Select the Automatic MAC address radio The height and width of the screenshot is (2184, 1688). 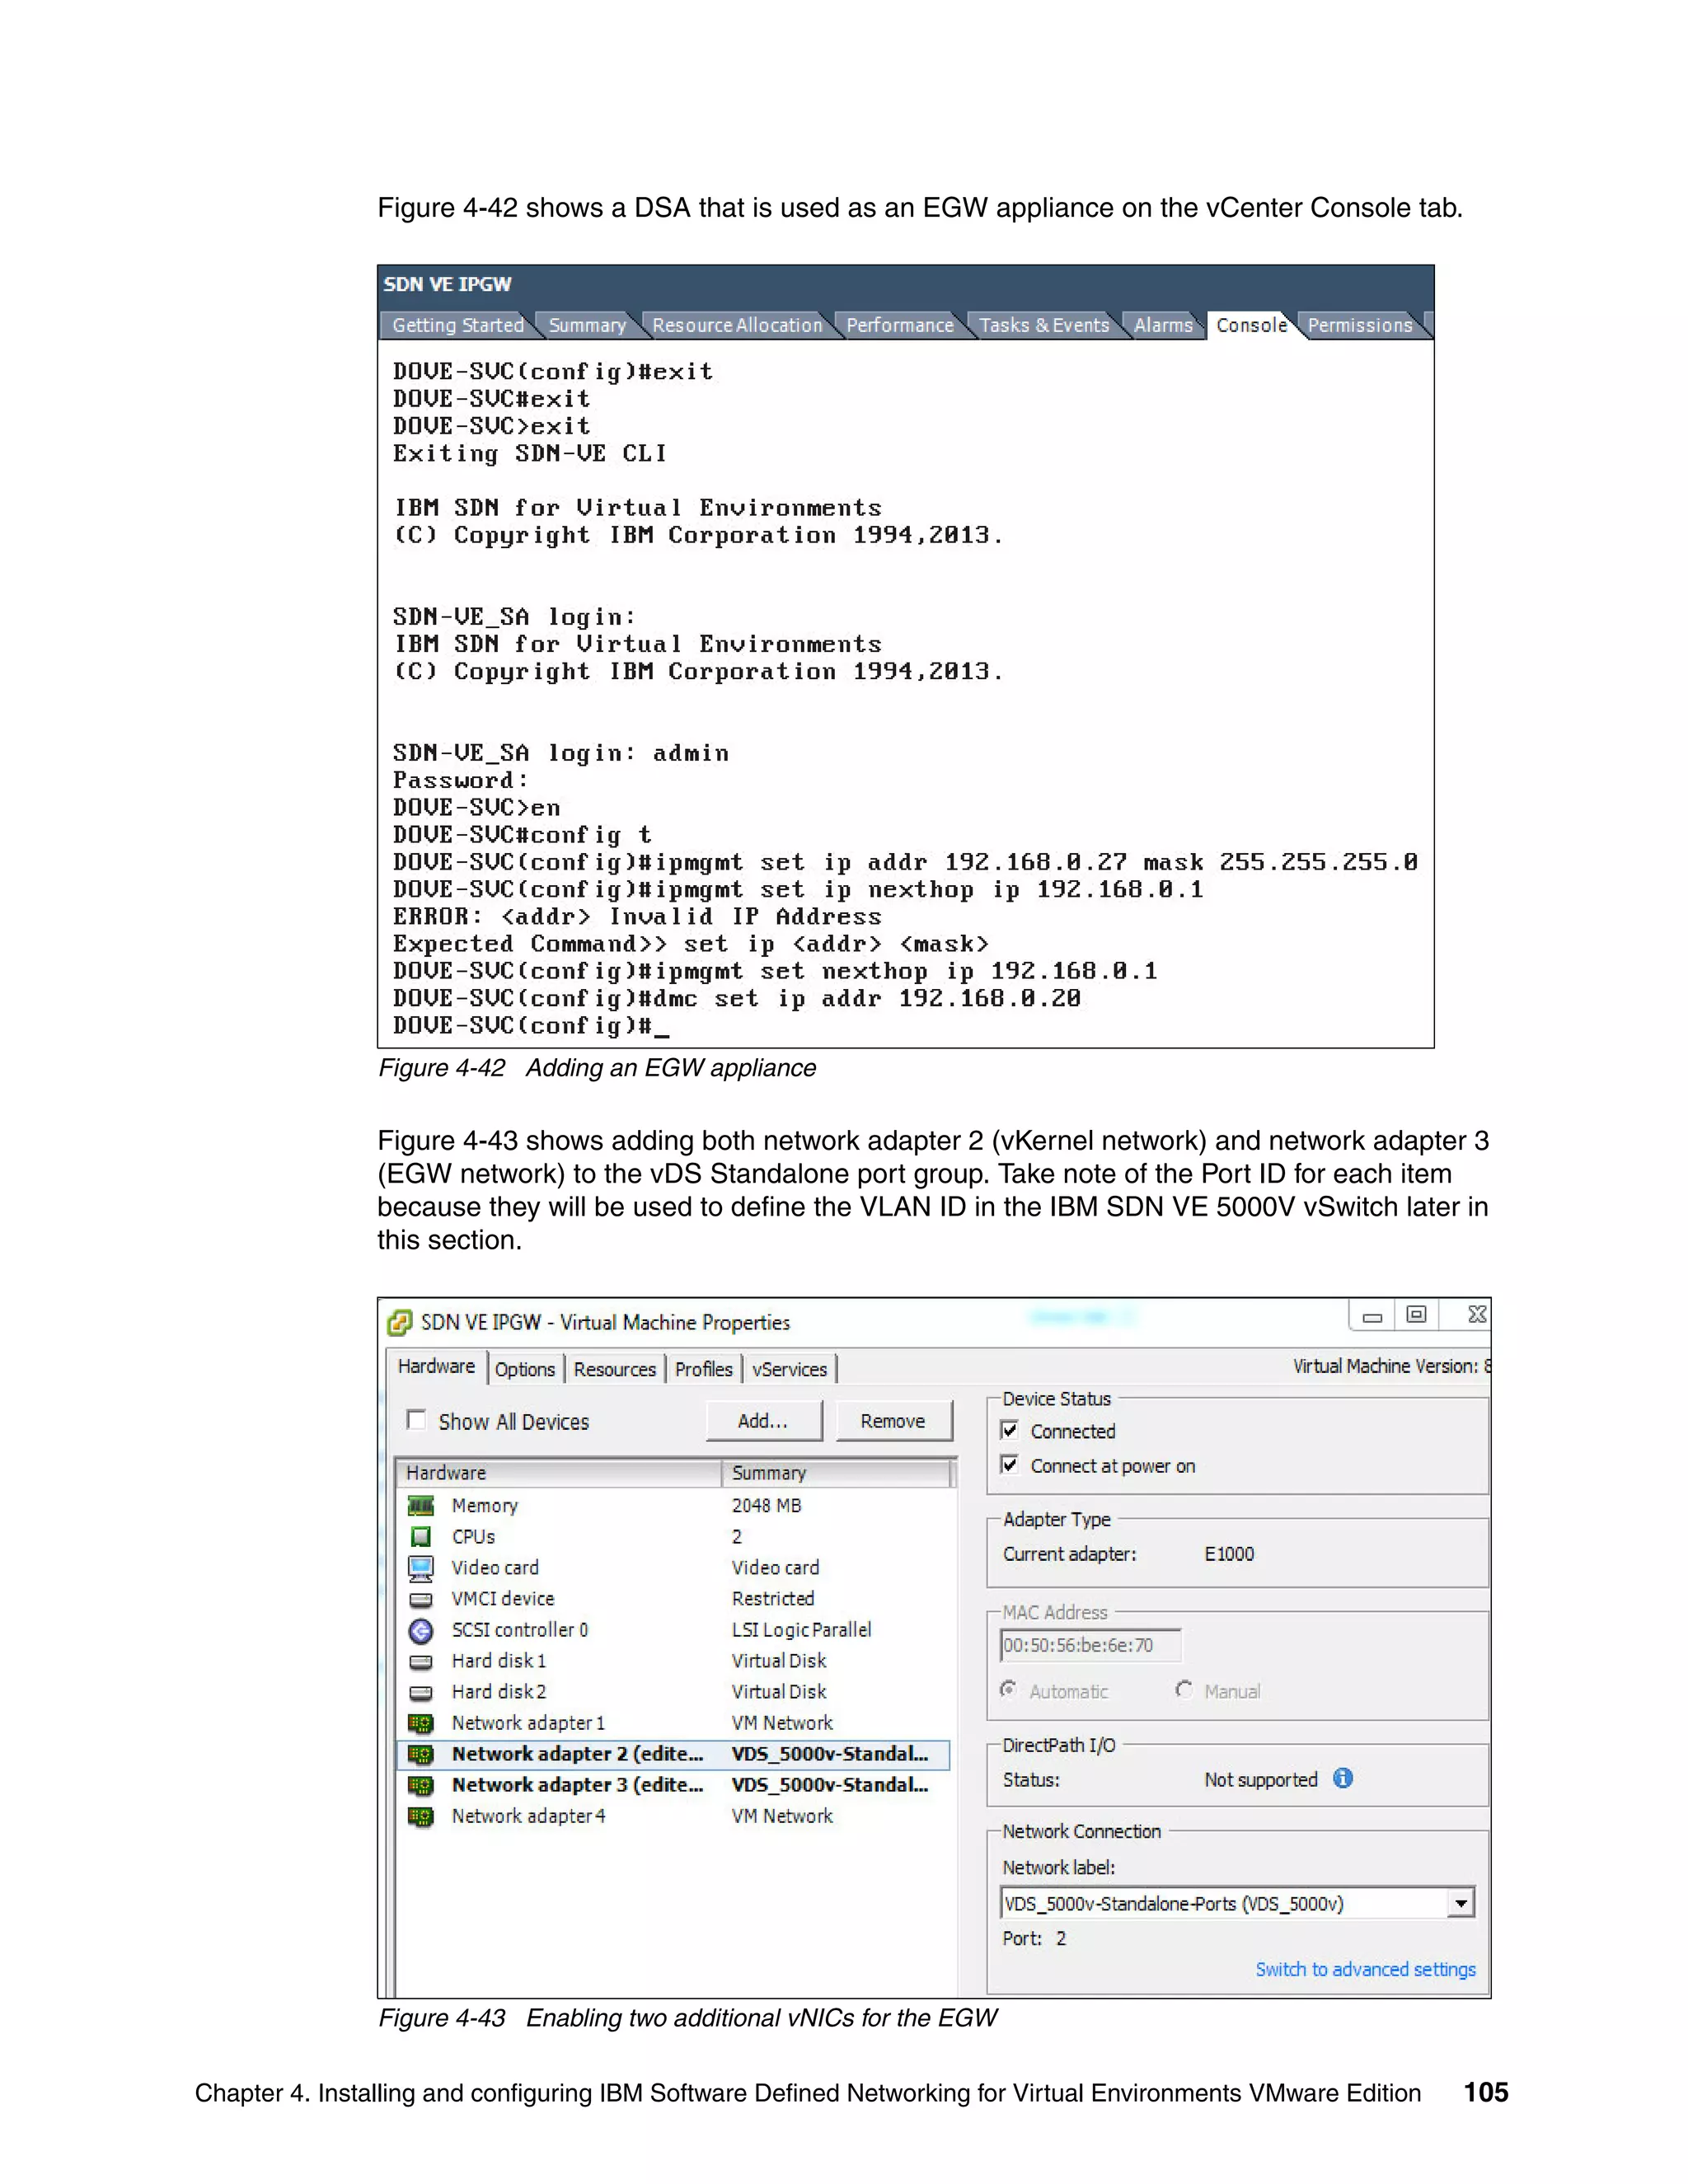click(x=1009, y=1690)
